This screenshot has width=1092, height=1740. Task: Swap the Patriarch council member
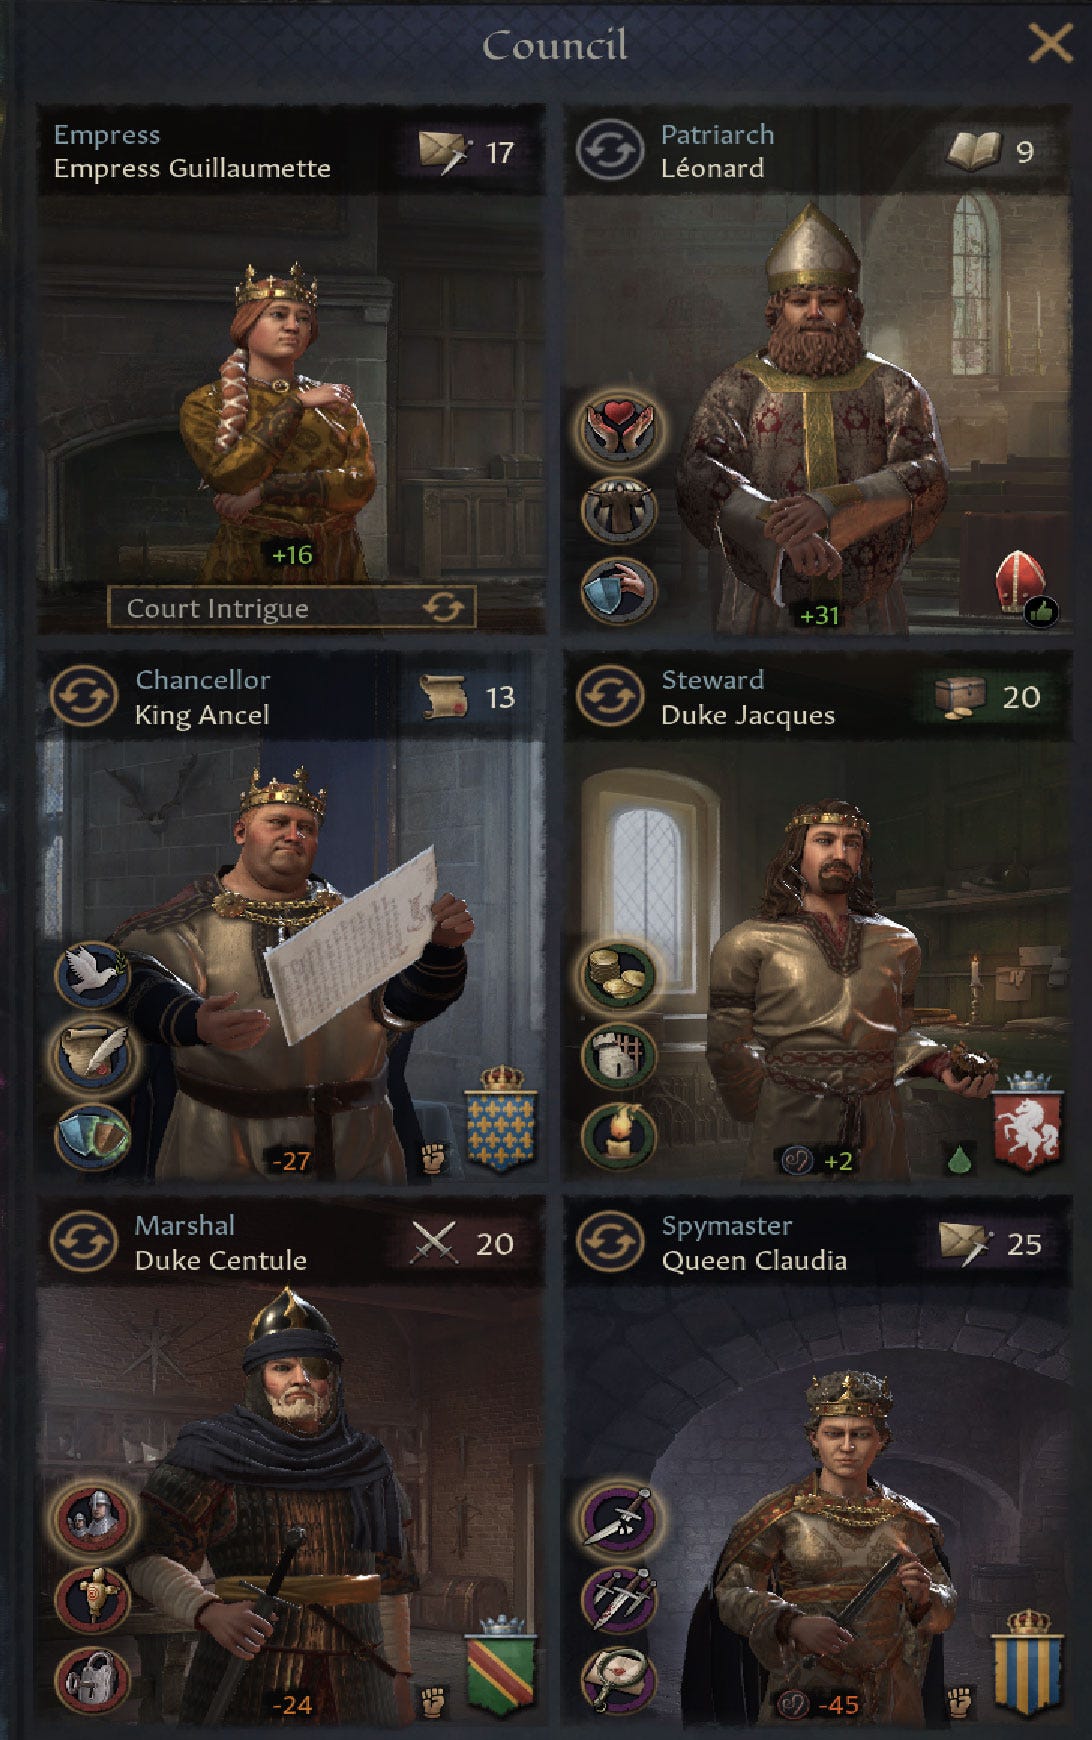(x=610, y=151)
